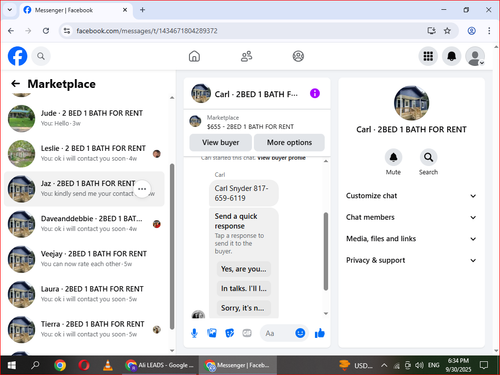Click the back arrow beside Marketplace
The height and width of the screenshot is (375, 500).
point(15,84)
